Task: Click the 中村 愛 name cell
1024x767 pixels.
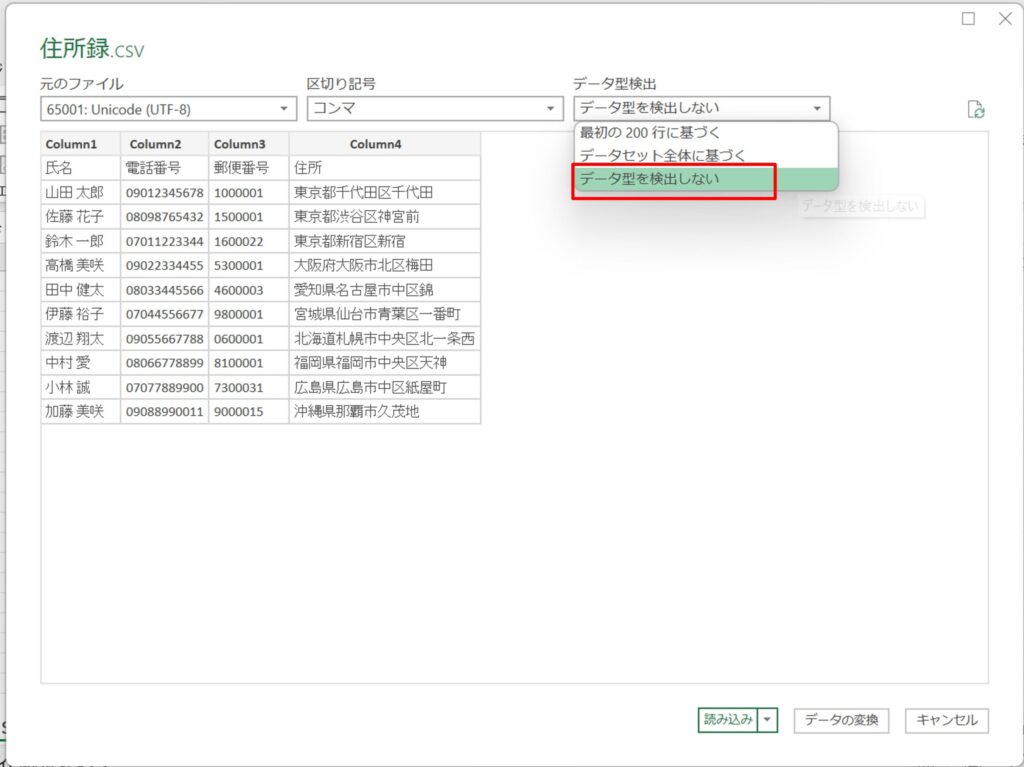Action: (x=80, y=363)
